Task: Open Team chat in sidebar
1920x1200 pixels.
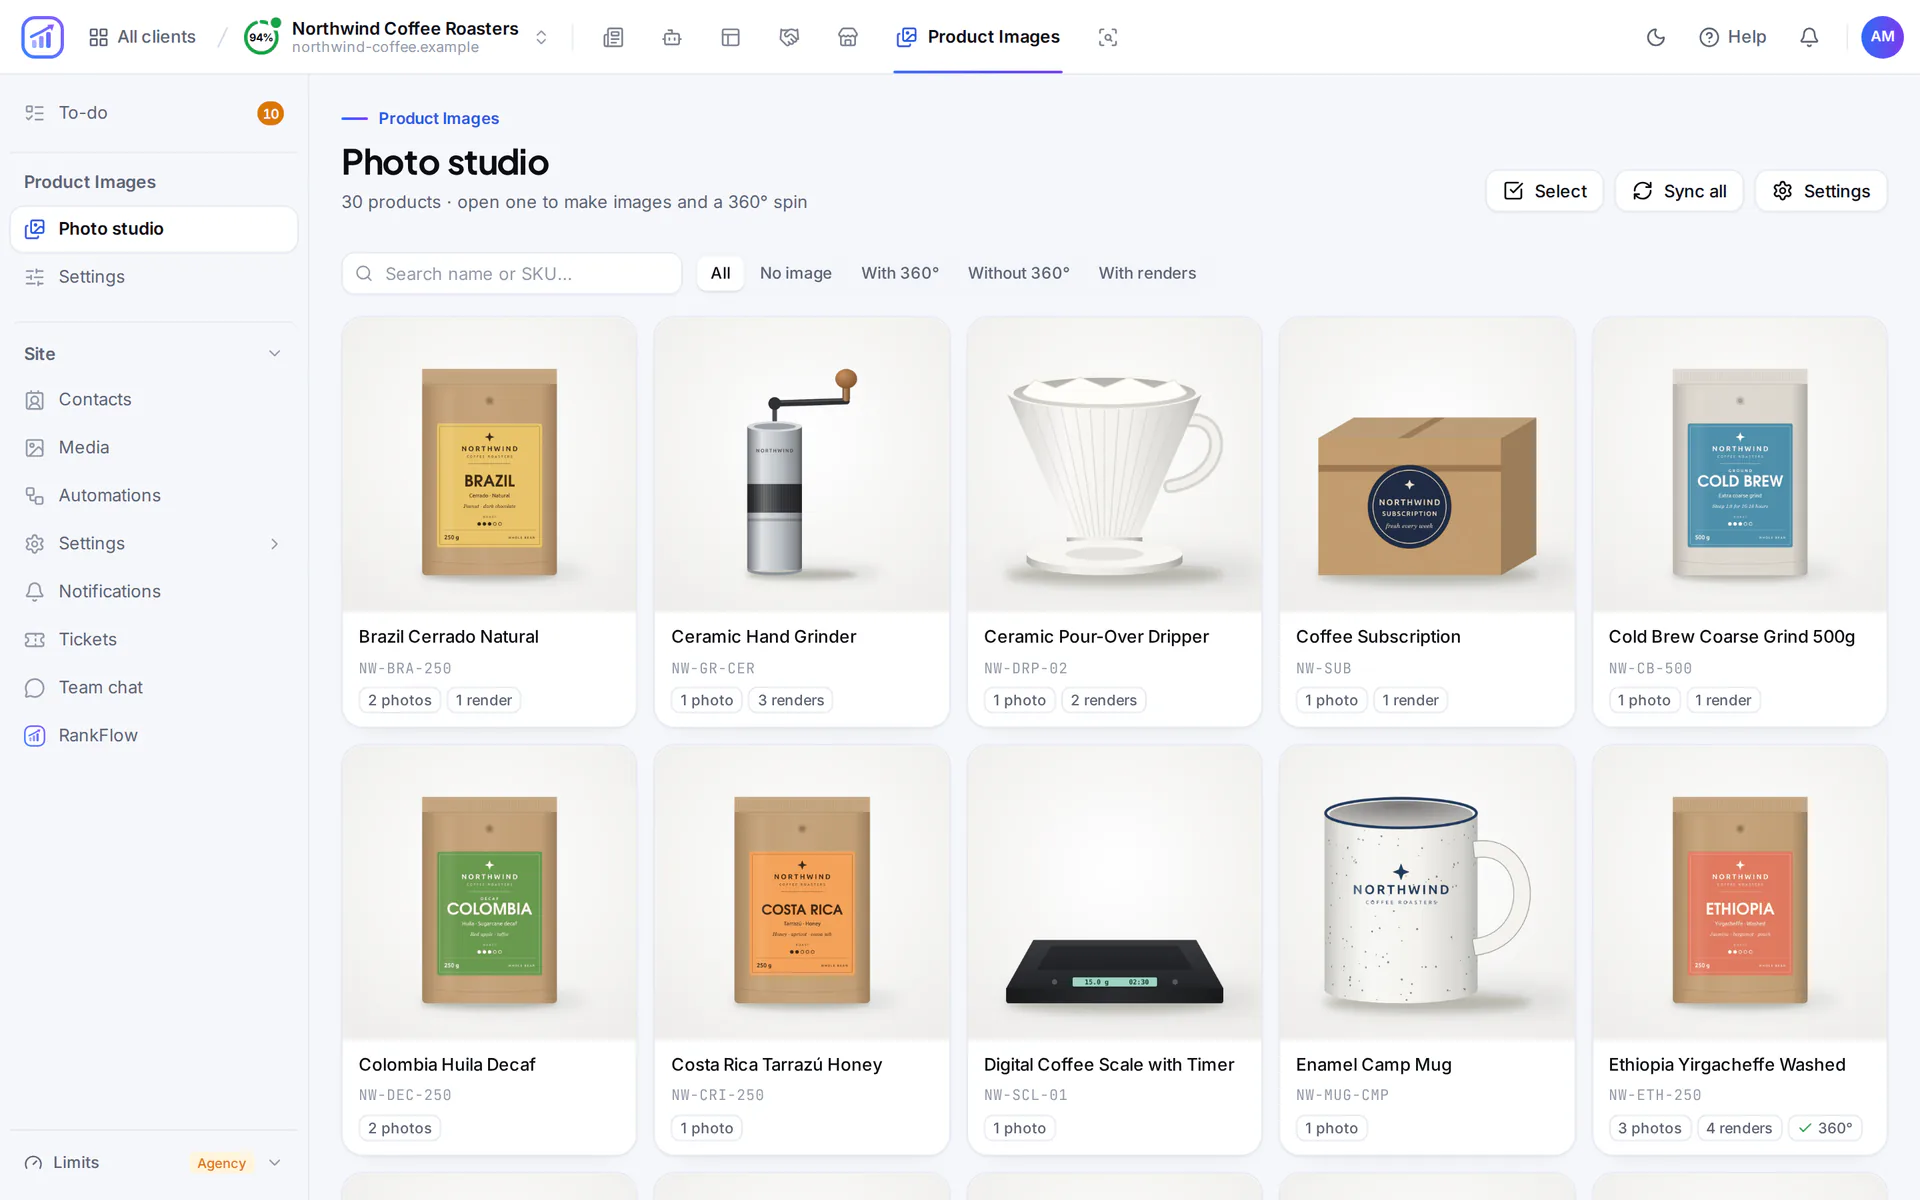Action: point(154,688)
